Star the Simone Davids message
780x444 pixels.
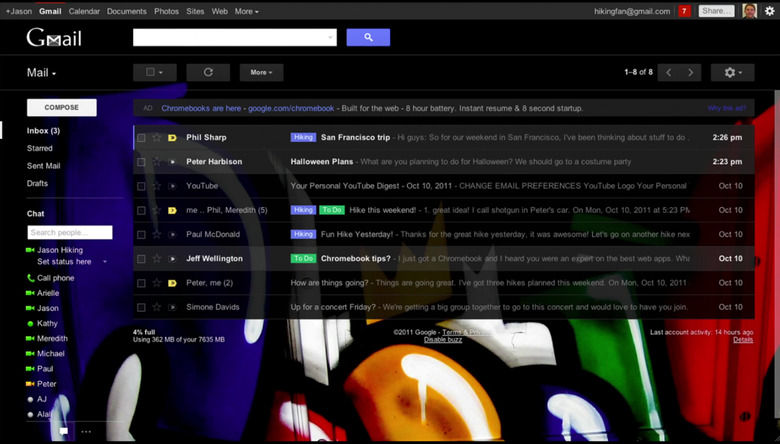(x=157, y=307)
